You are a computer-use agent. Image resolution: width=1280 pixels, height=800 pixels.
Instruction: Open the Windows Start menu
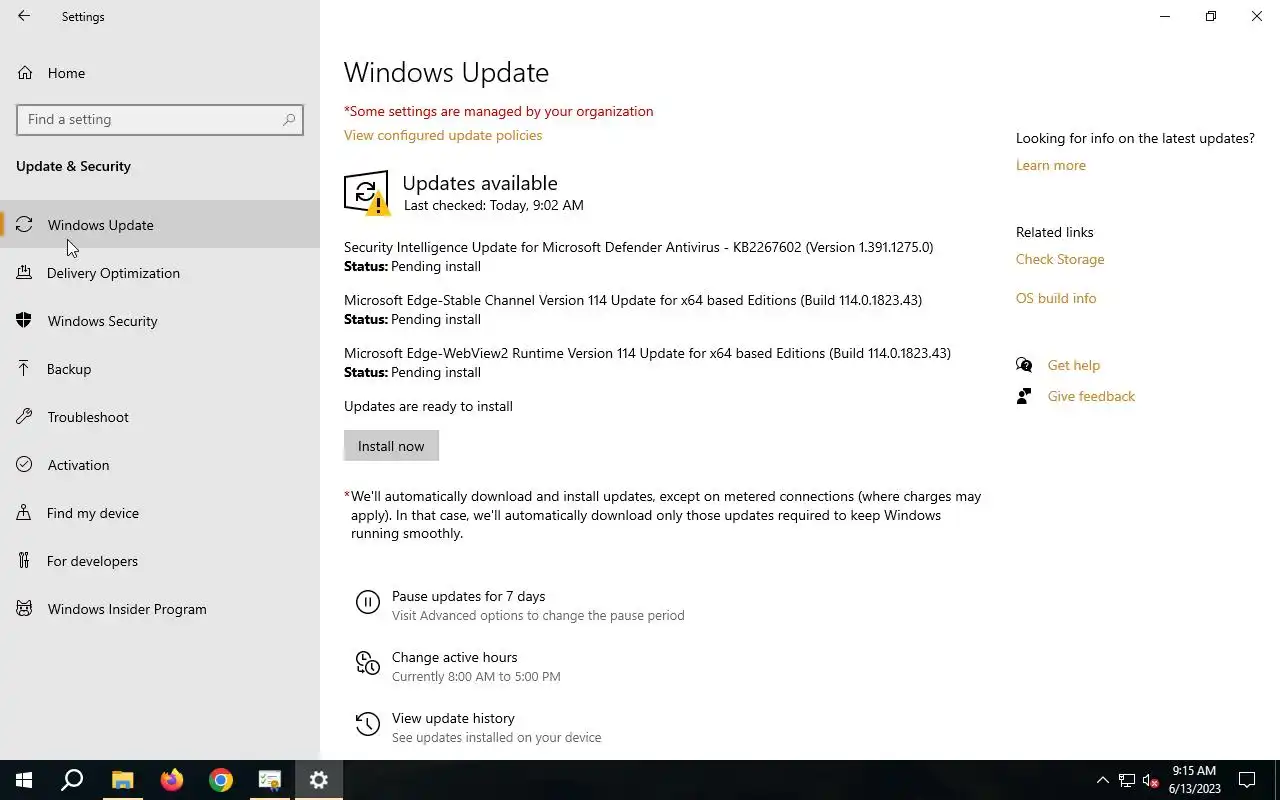[24, 780]
